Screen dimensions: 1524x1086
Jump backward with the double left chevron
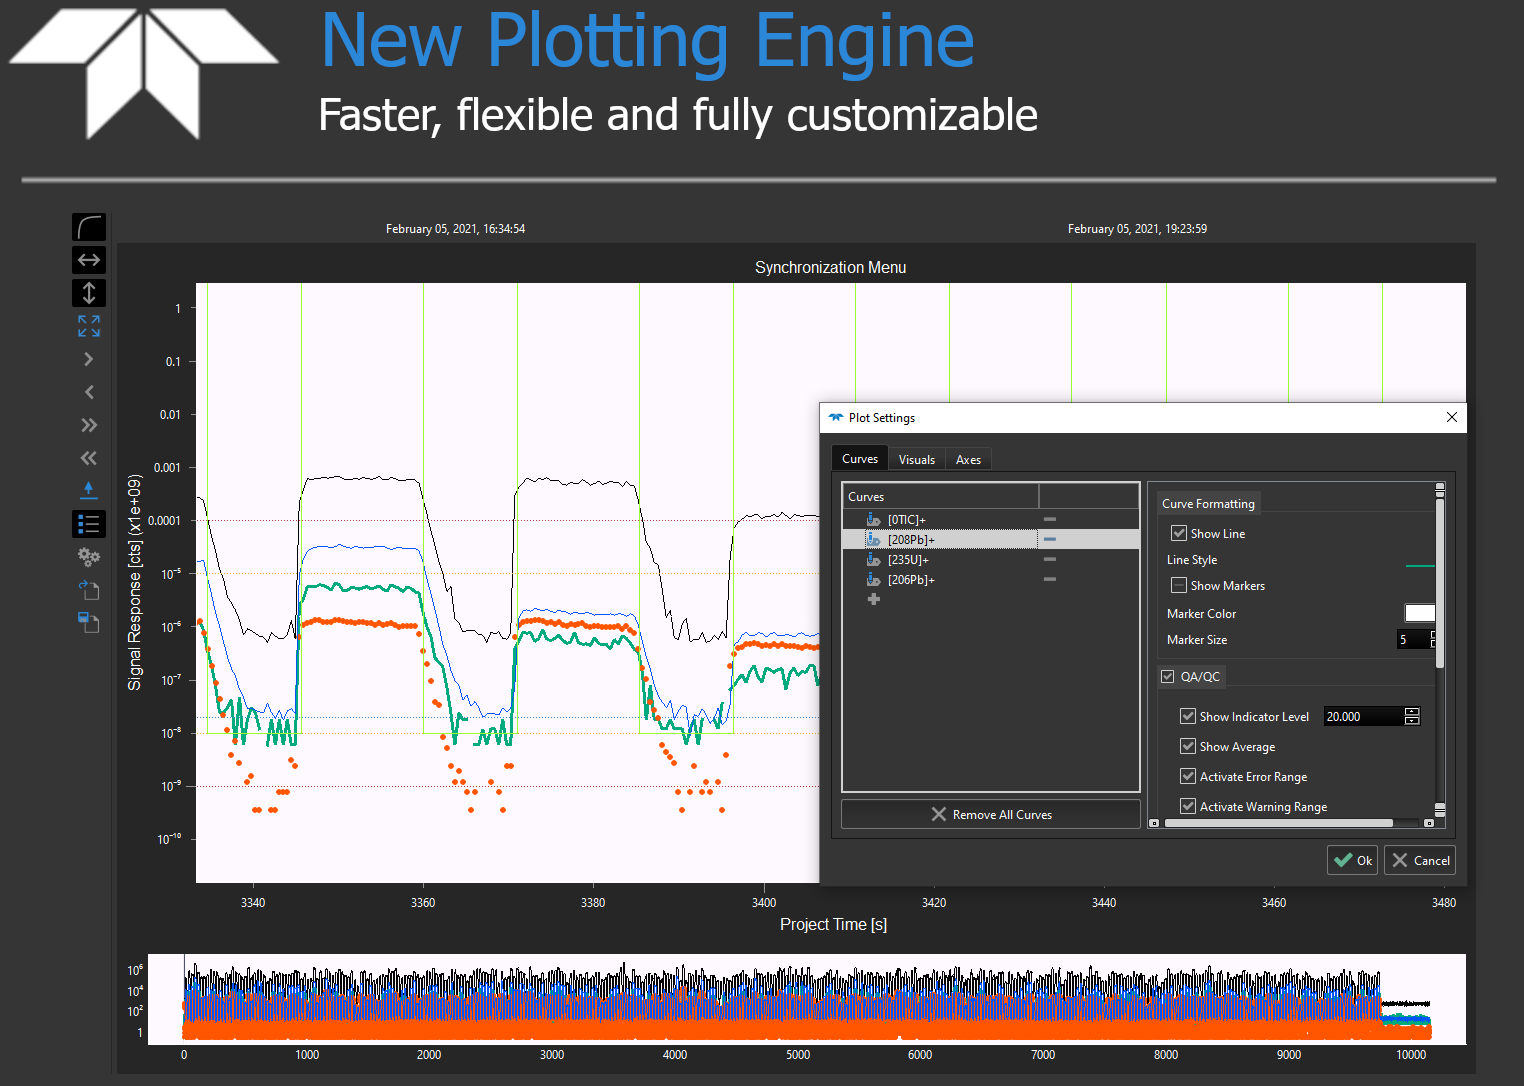click(89, 458)
